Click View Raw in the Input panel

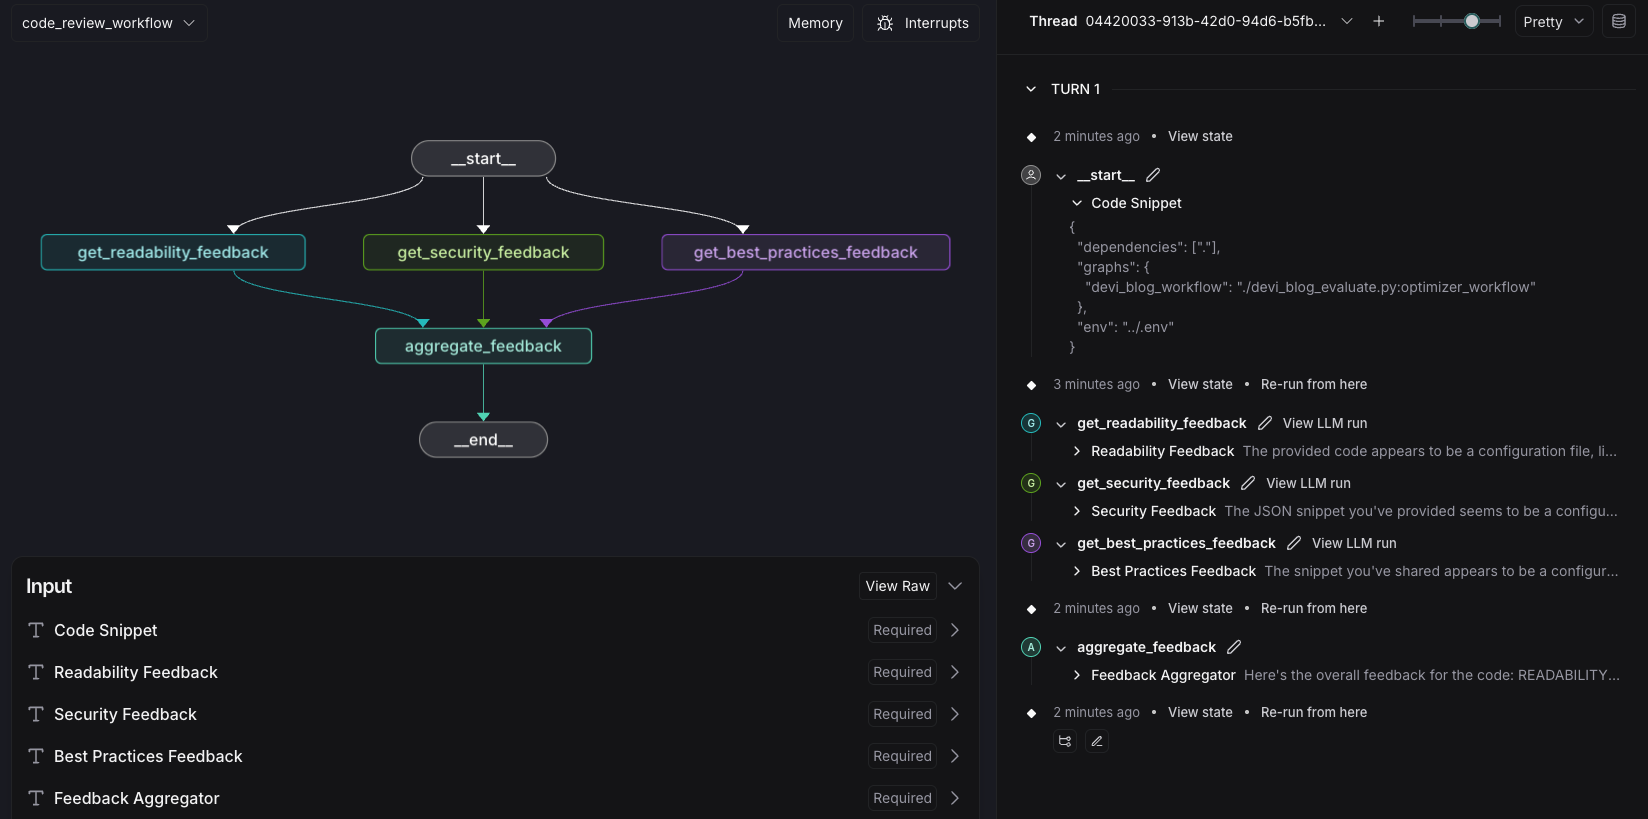pyautogui.click(x=897, y=586)
